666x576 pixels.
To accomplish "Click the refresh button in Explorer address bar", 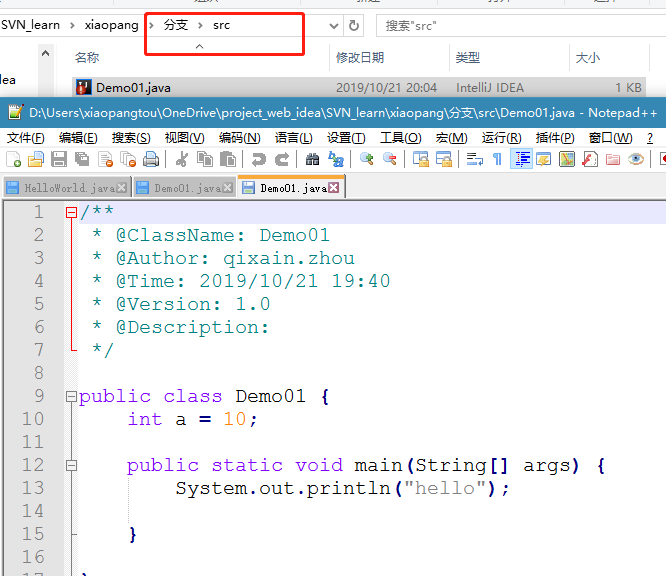I will pos(353,26).
